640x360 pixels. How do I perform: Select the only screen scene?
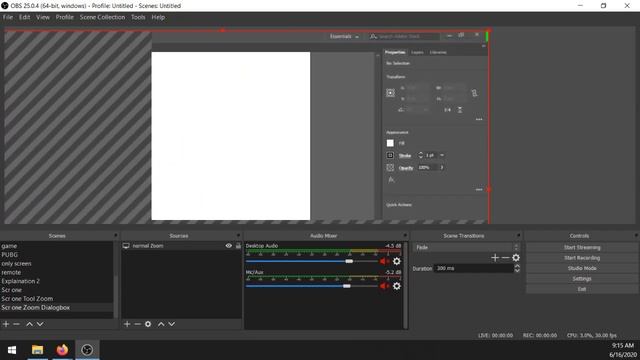tap(57, 264)
